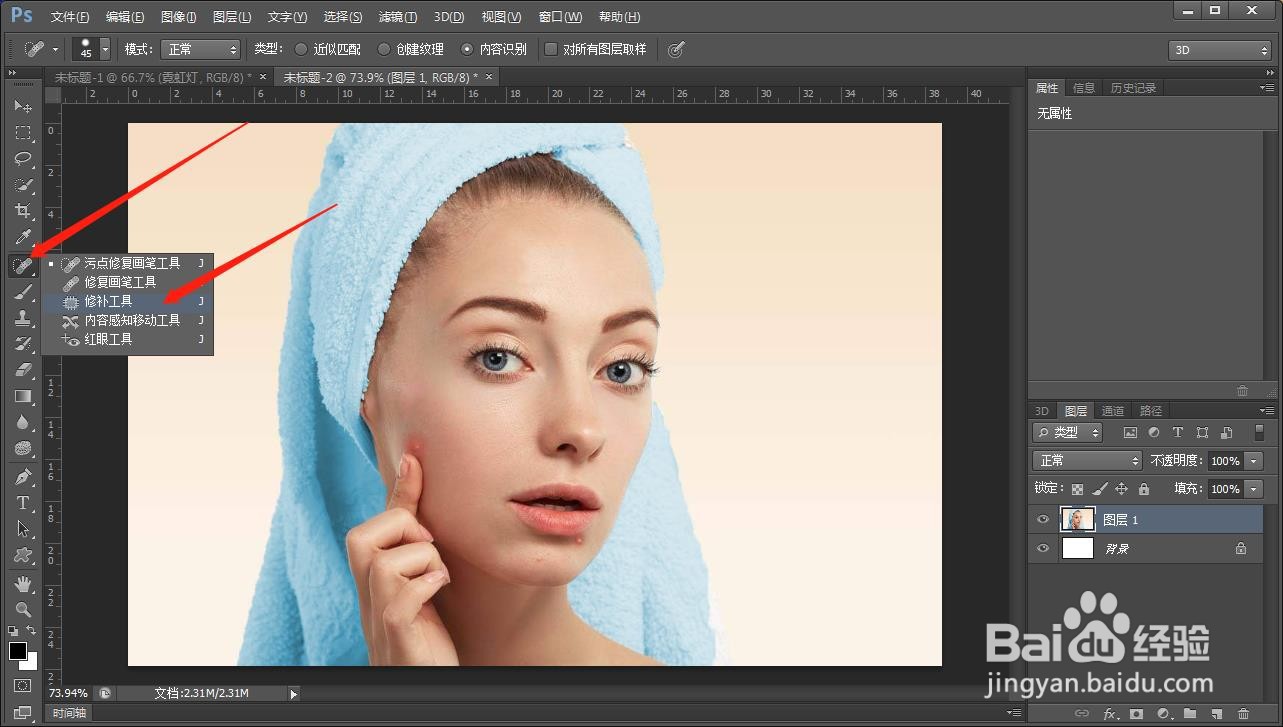
Task: Click the 图层 1 layer thumbnail
Action: [1078, 520]
